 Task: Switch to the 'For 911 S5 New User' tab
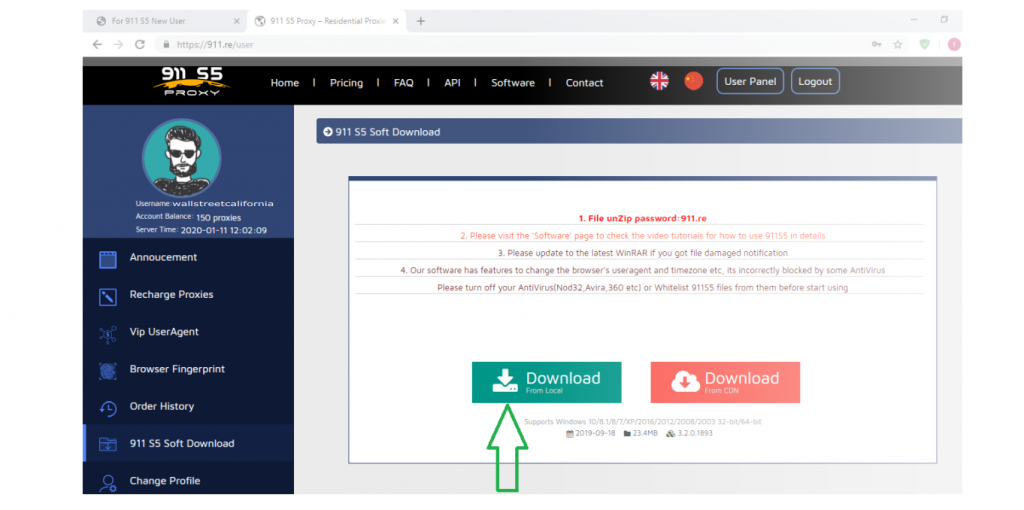point(166,21)
